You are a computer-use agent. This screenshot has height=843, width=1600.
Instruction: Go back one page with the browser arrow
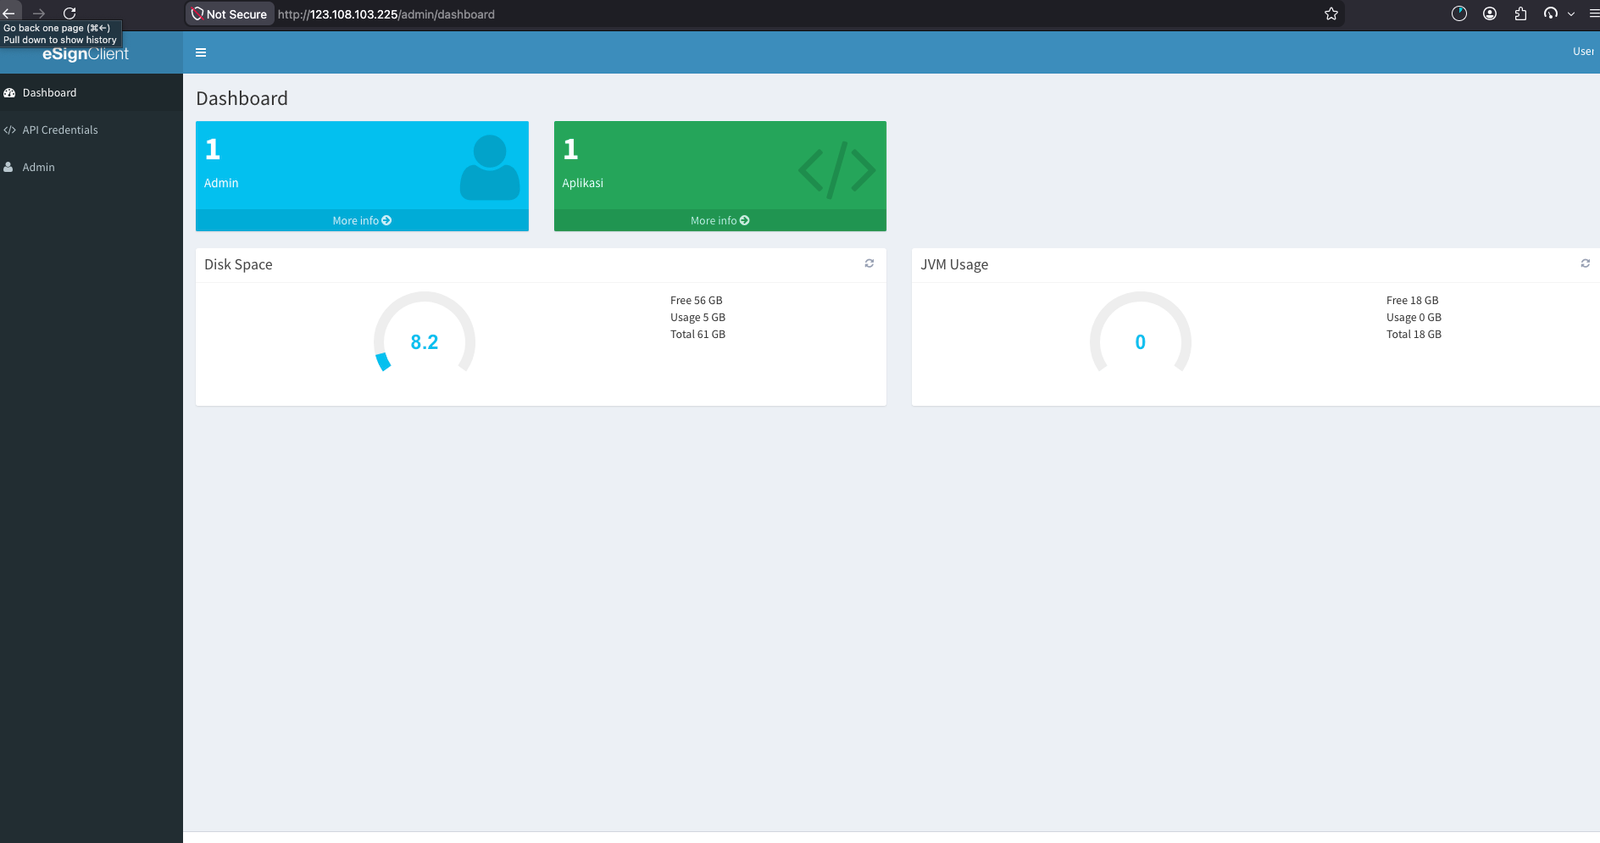[9, 13]
